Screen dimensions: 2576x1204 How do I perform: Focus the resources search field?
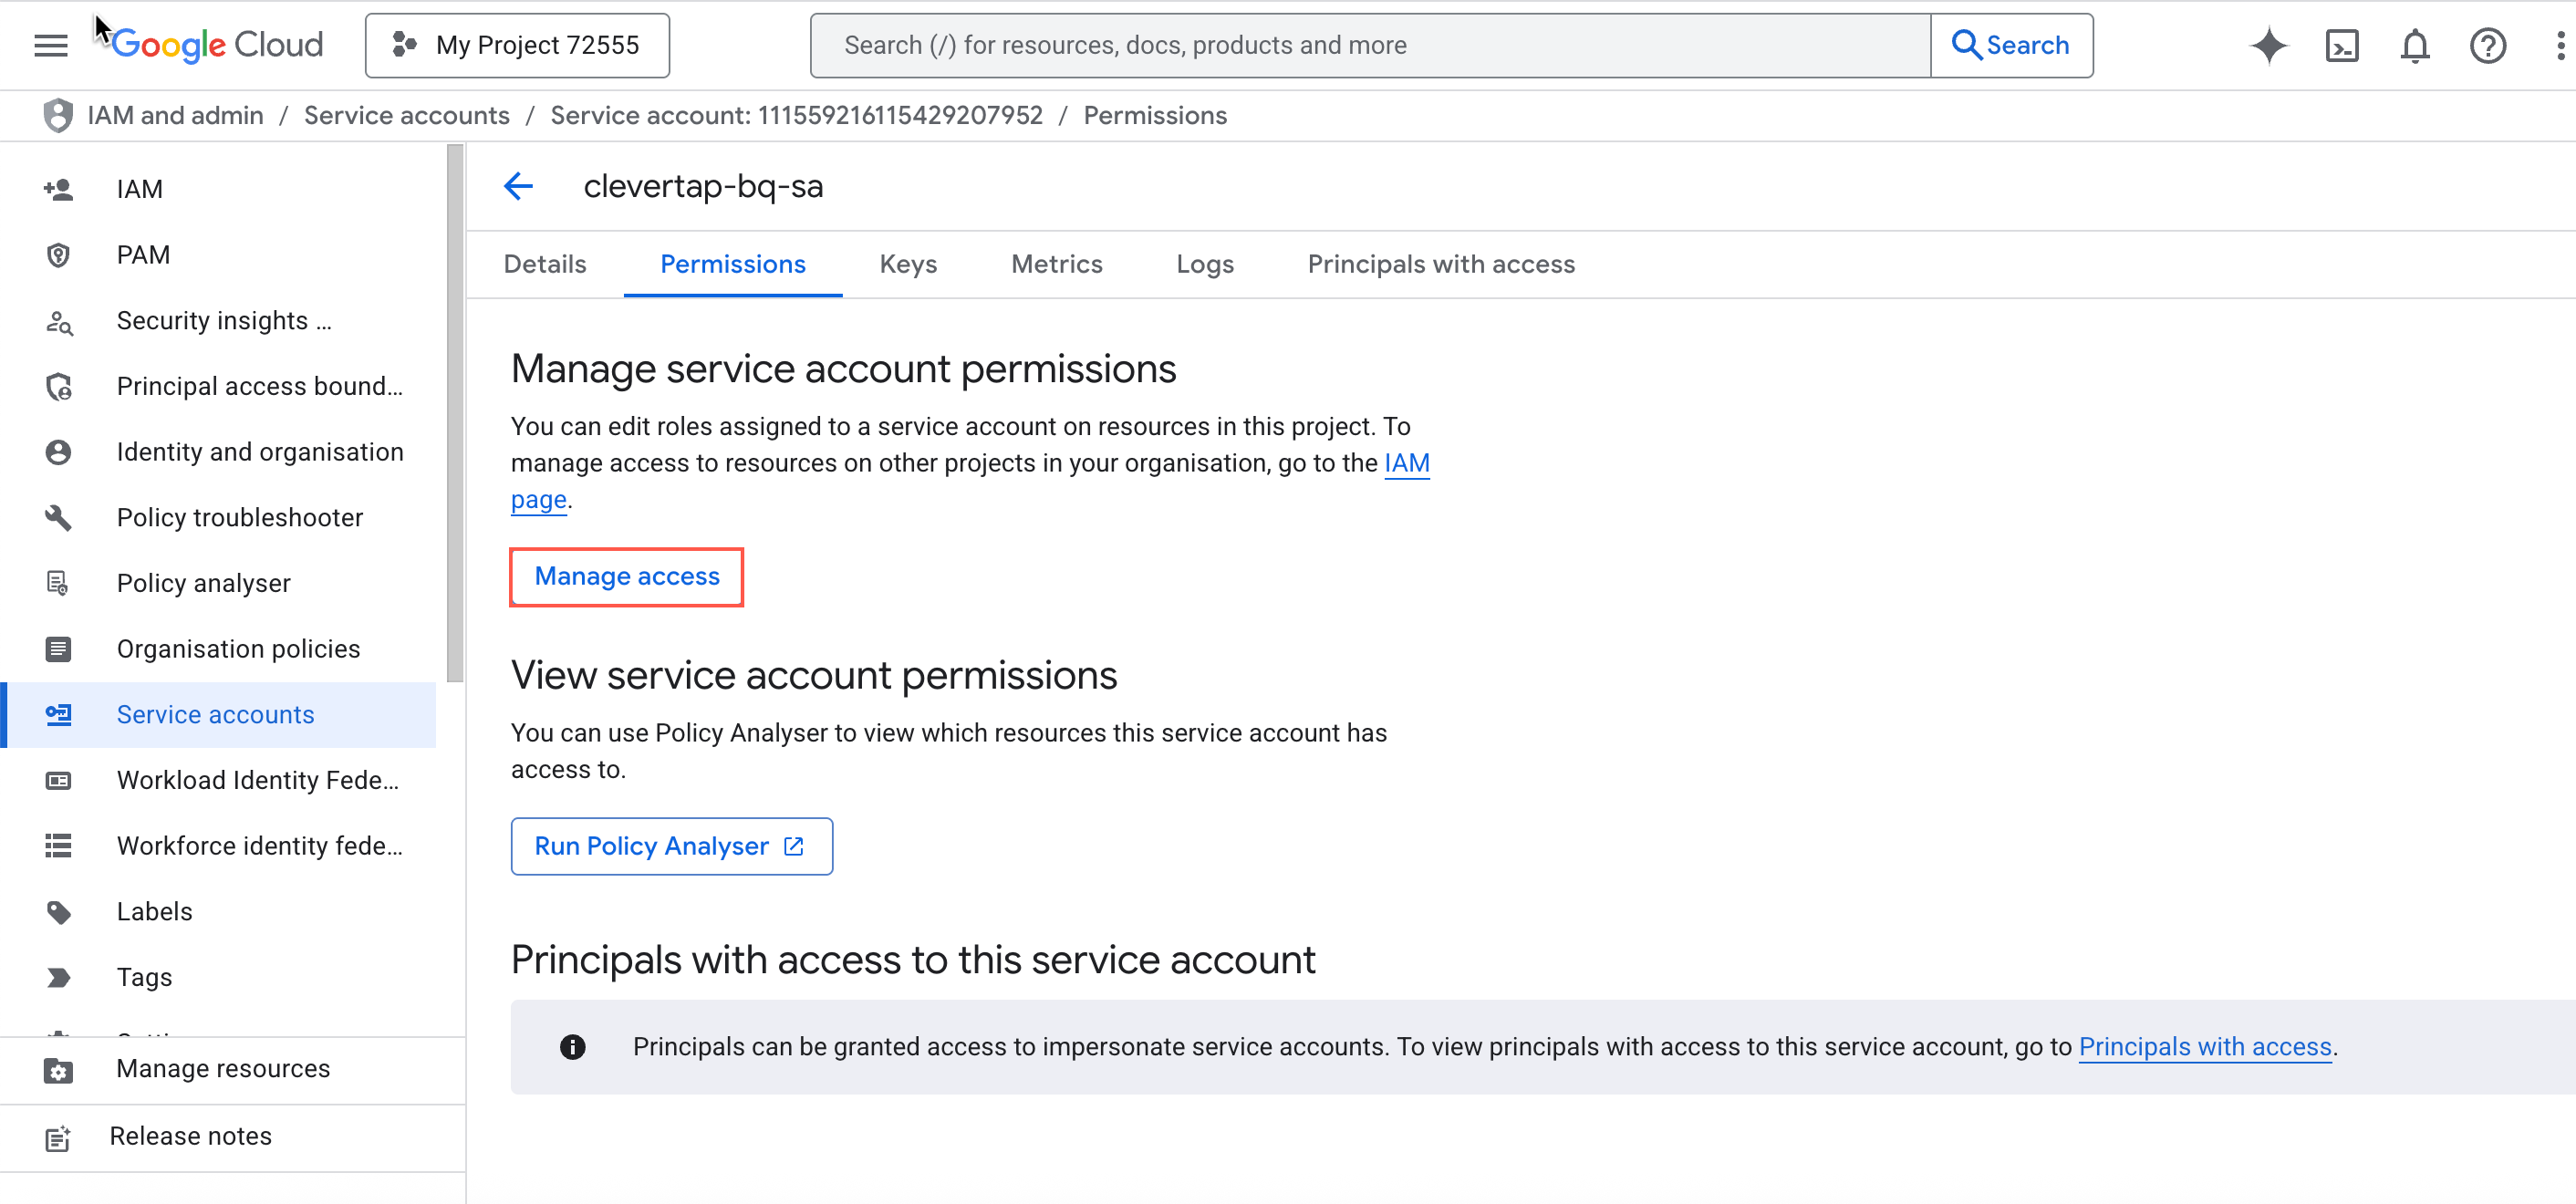tap(1370, 45)
